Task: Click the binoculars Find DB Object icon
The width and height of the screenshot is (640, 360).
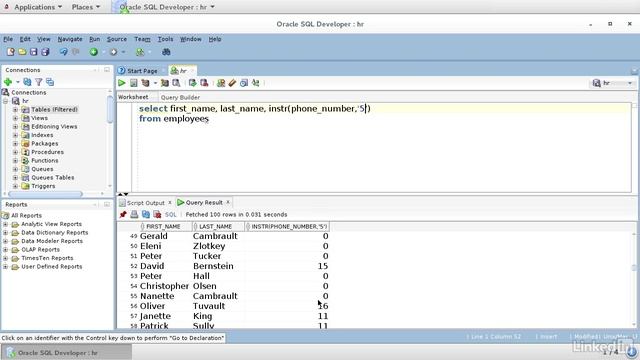Action: (x=166, y=52)
